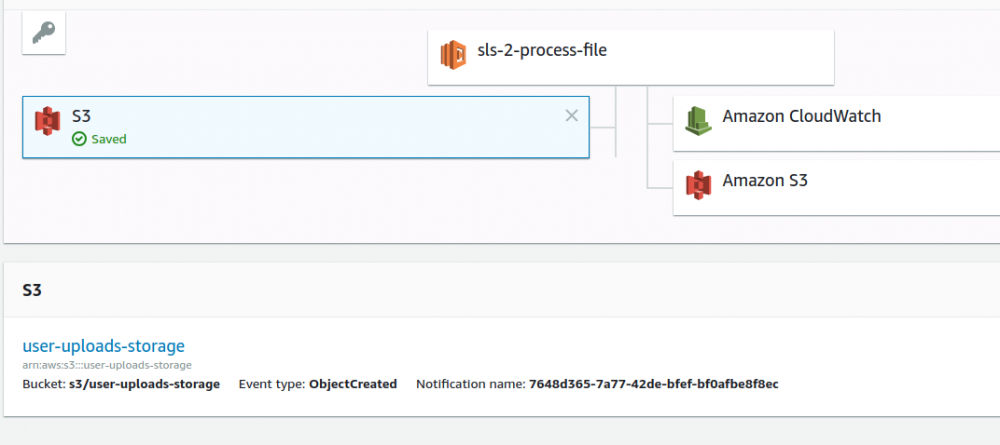1000x445 pixels.
Task: Click the Saved status text
Action: pos(109,139)
